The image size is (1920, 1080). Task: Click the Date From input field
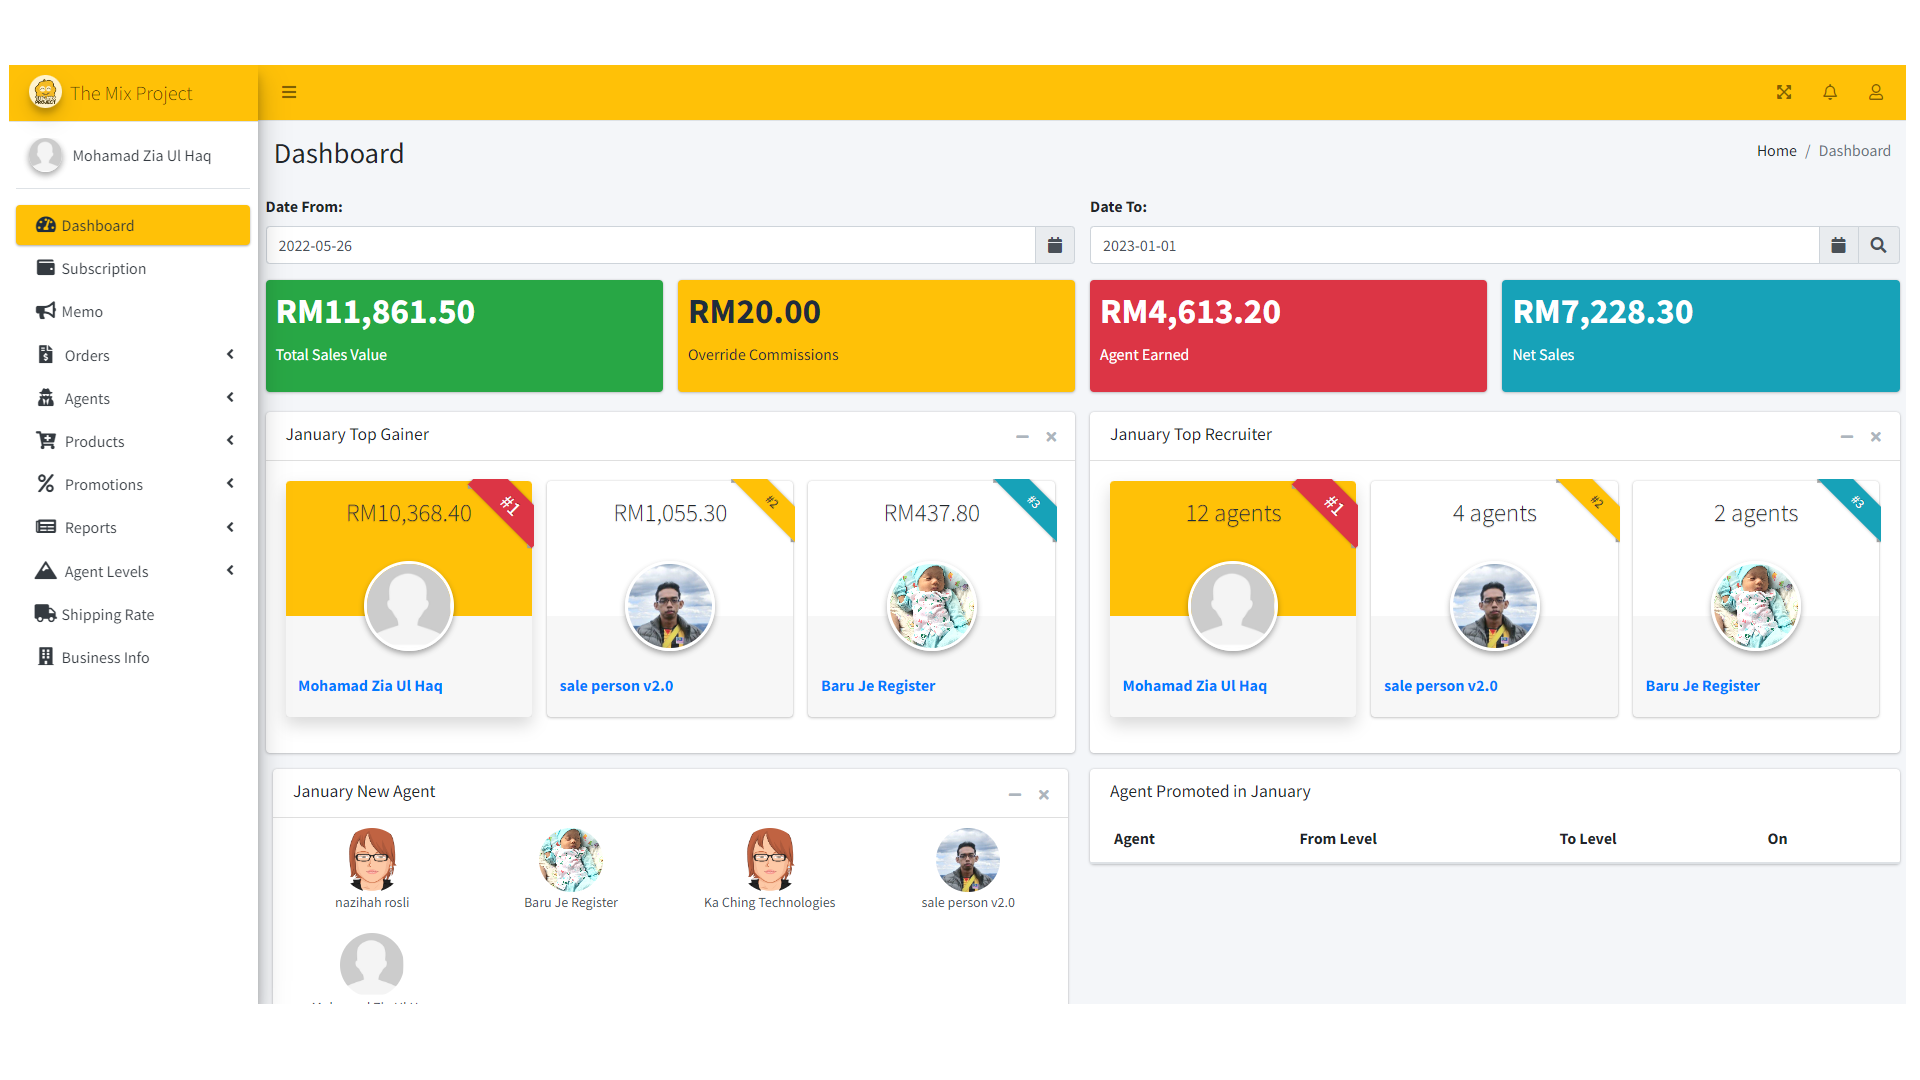point(650,246)
